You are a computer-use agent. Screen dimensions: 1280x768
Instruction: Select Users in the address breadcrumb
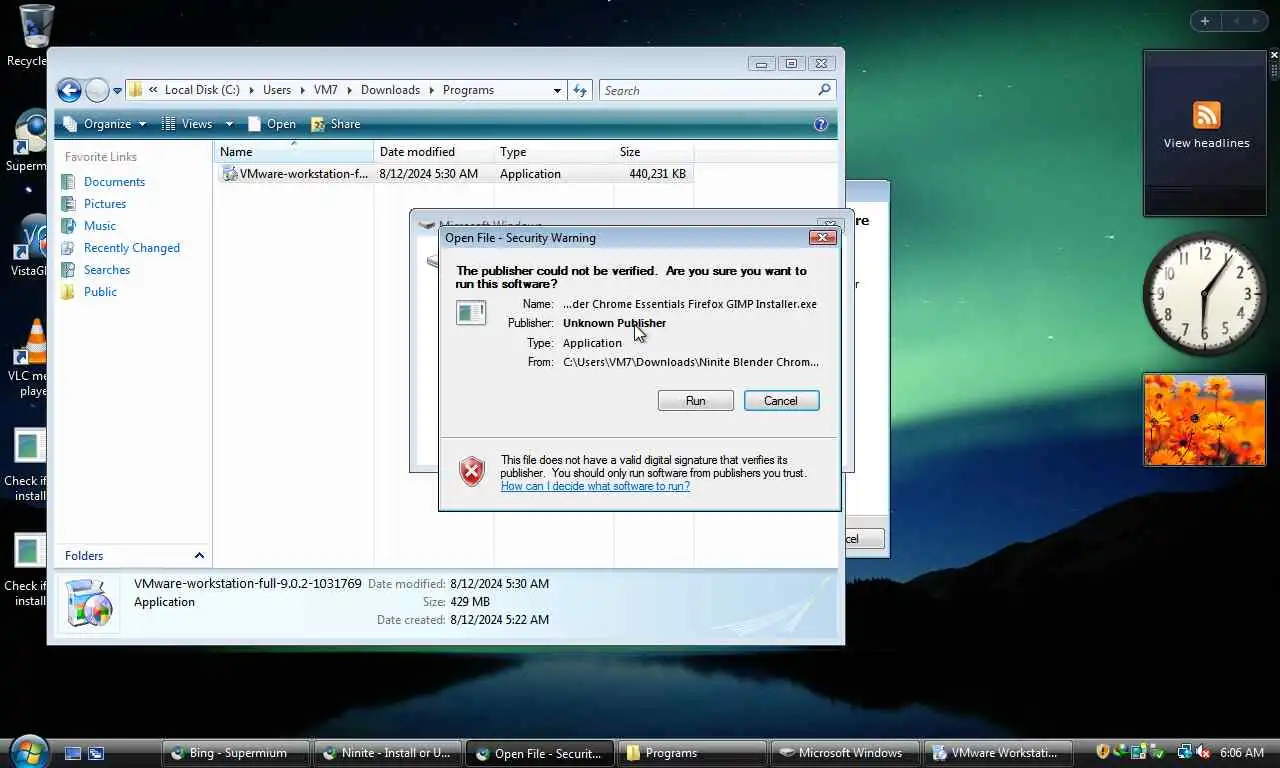[277, 90]
